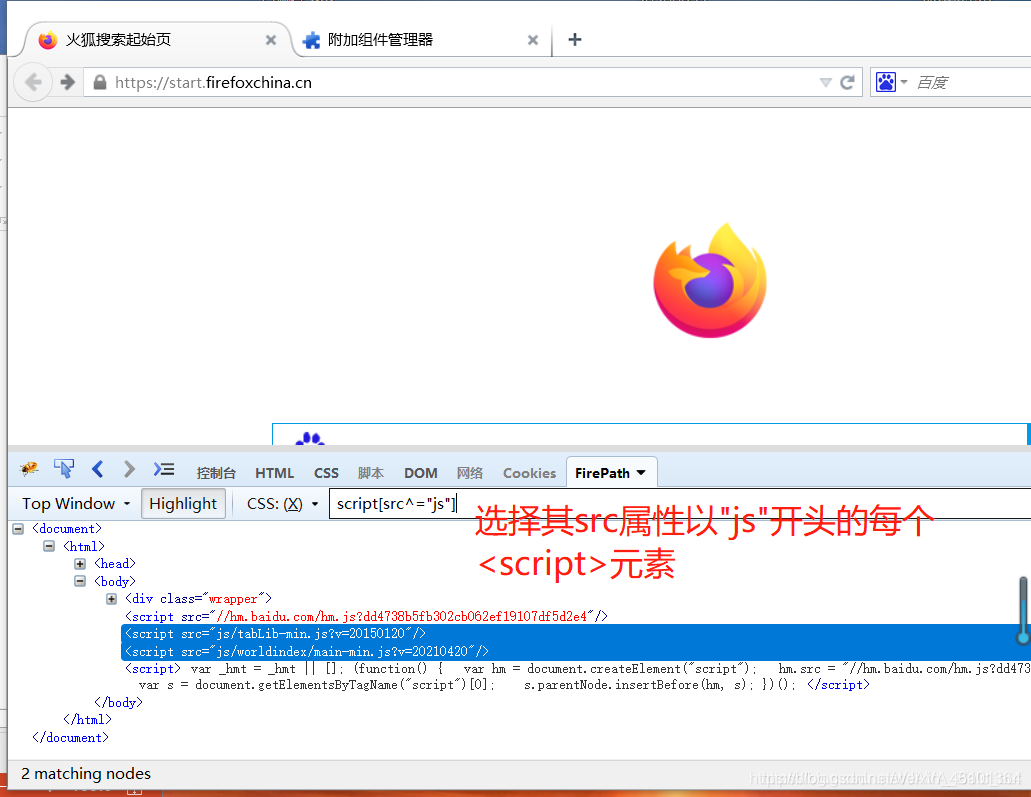Click the '2 matching nodes' status text
Image resolution: width=1031 pixels, height=797 pixels.
coord(86,773)
